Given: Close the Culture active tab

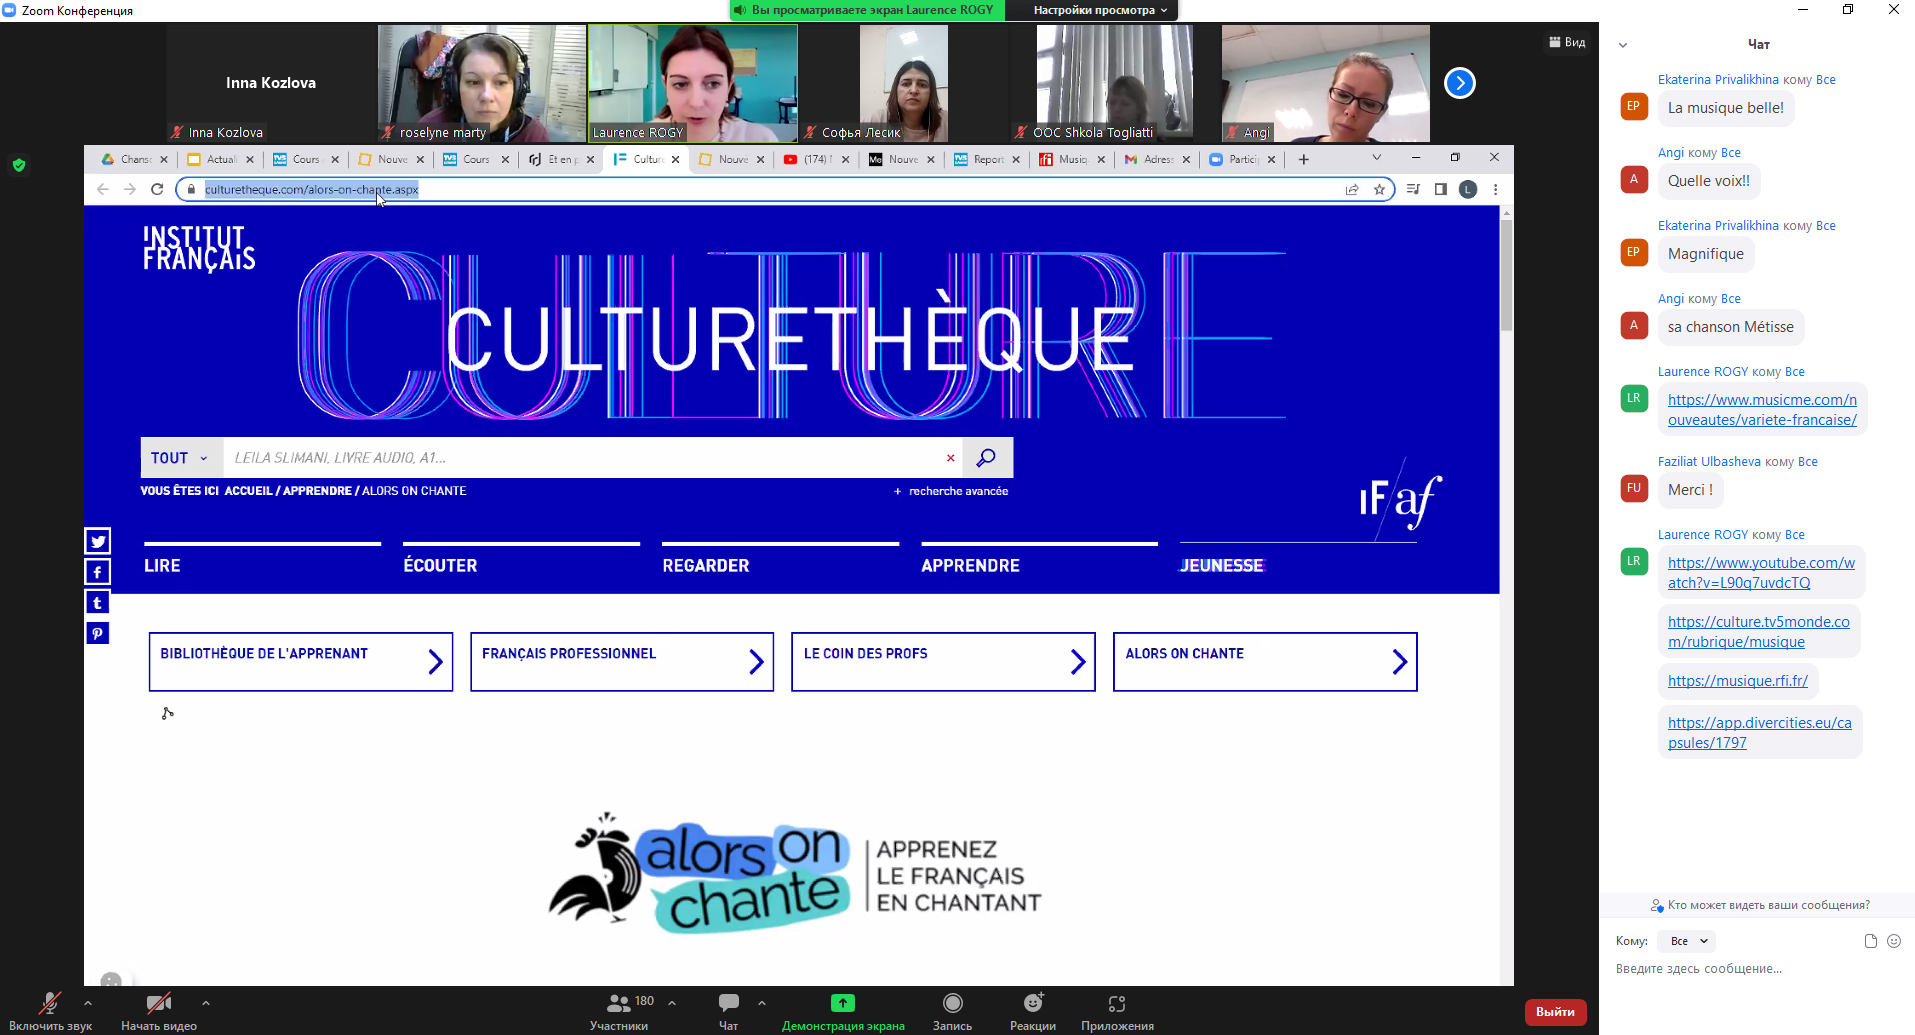Looking at the screenshot, I should tap(676, 159).
